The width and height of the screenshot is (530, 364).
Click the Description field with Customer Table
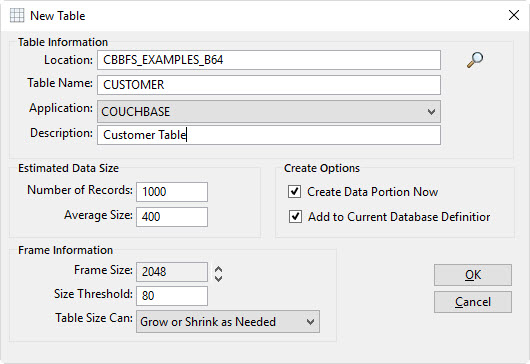[x=269, y=135]
